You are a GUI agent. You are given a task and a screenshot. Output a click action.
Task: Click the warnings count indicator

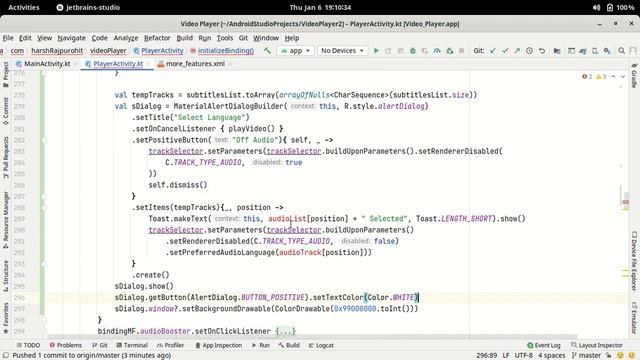coord(601,77)
